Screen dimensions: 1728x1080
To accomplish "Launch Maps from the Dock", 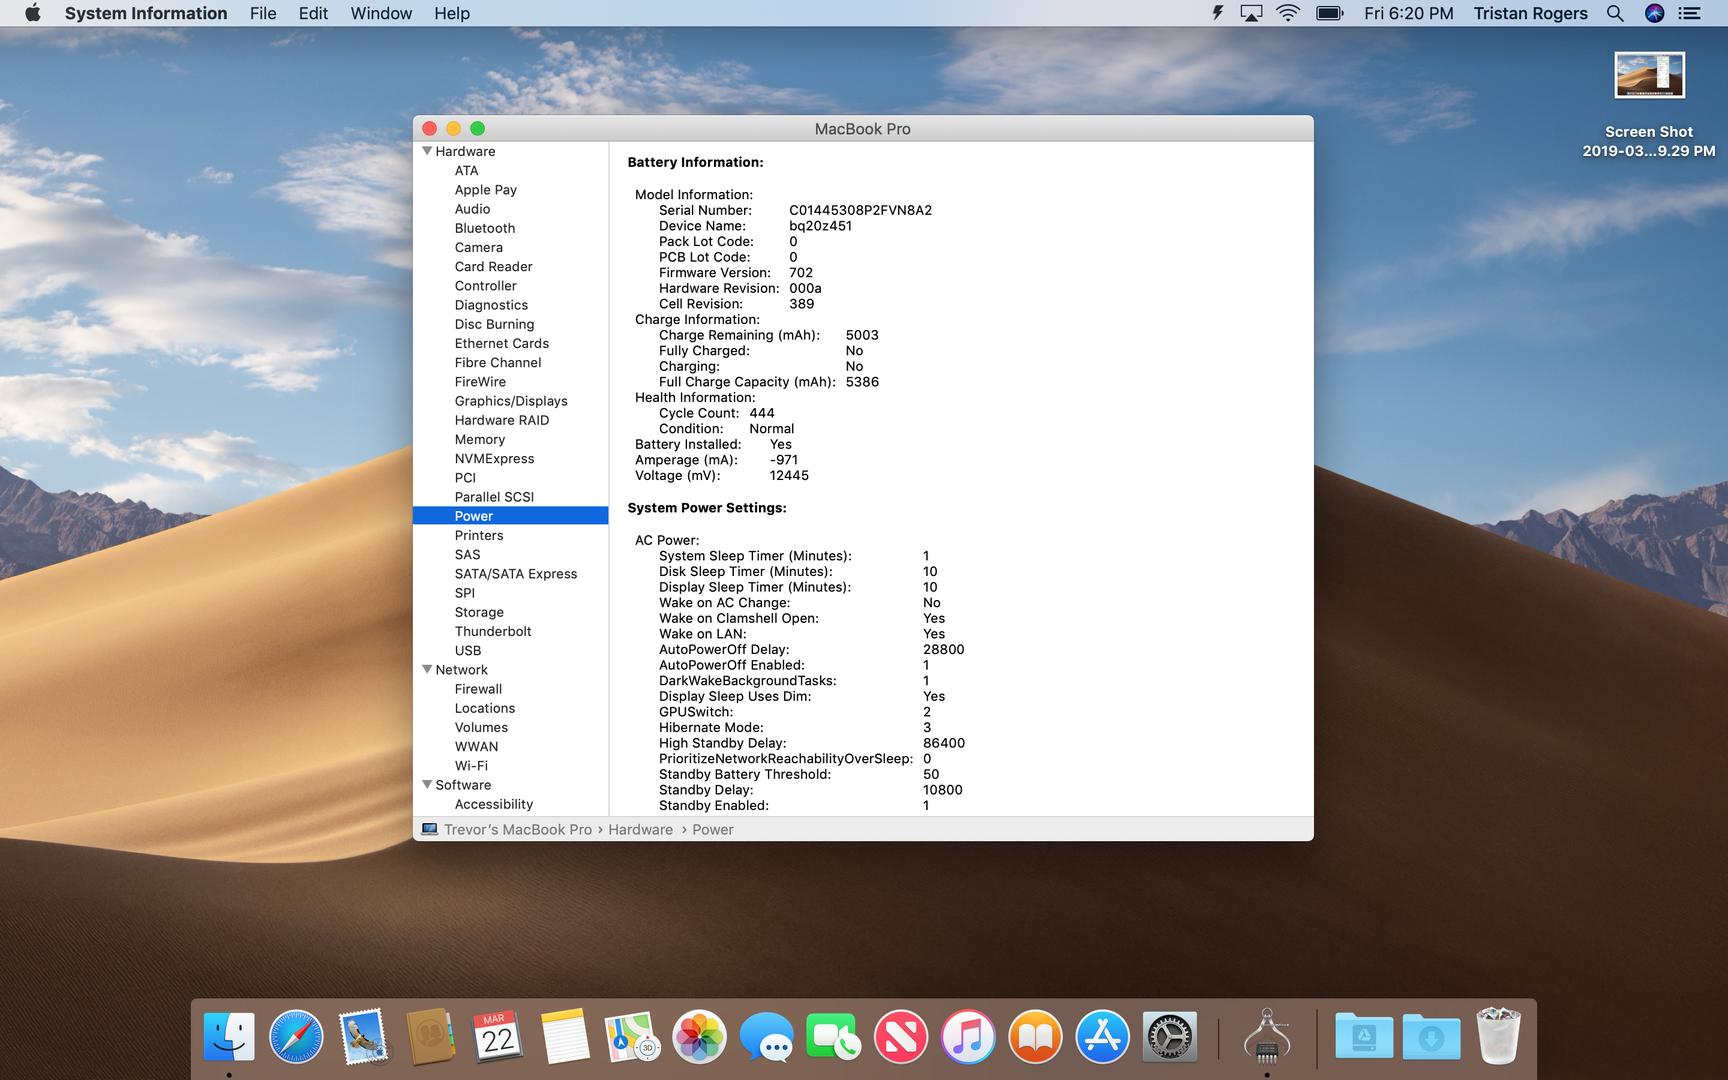I will pyautogui.click(x=632, y=1037).
